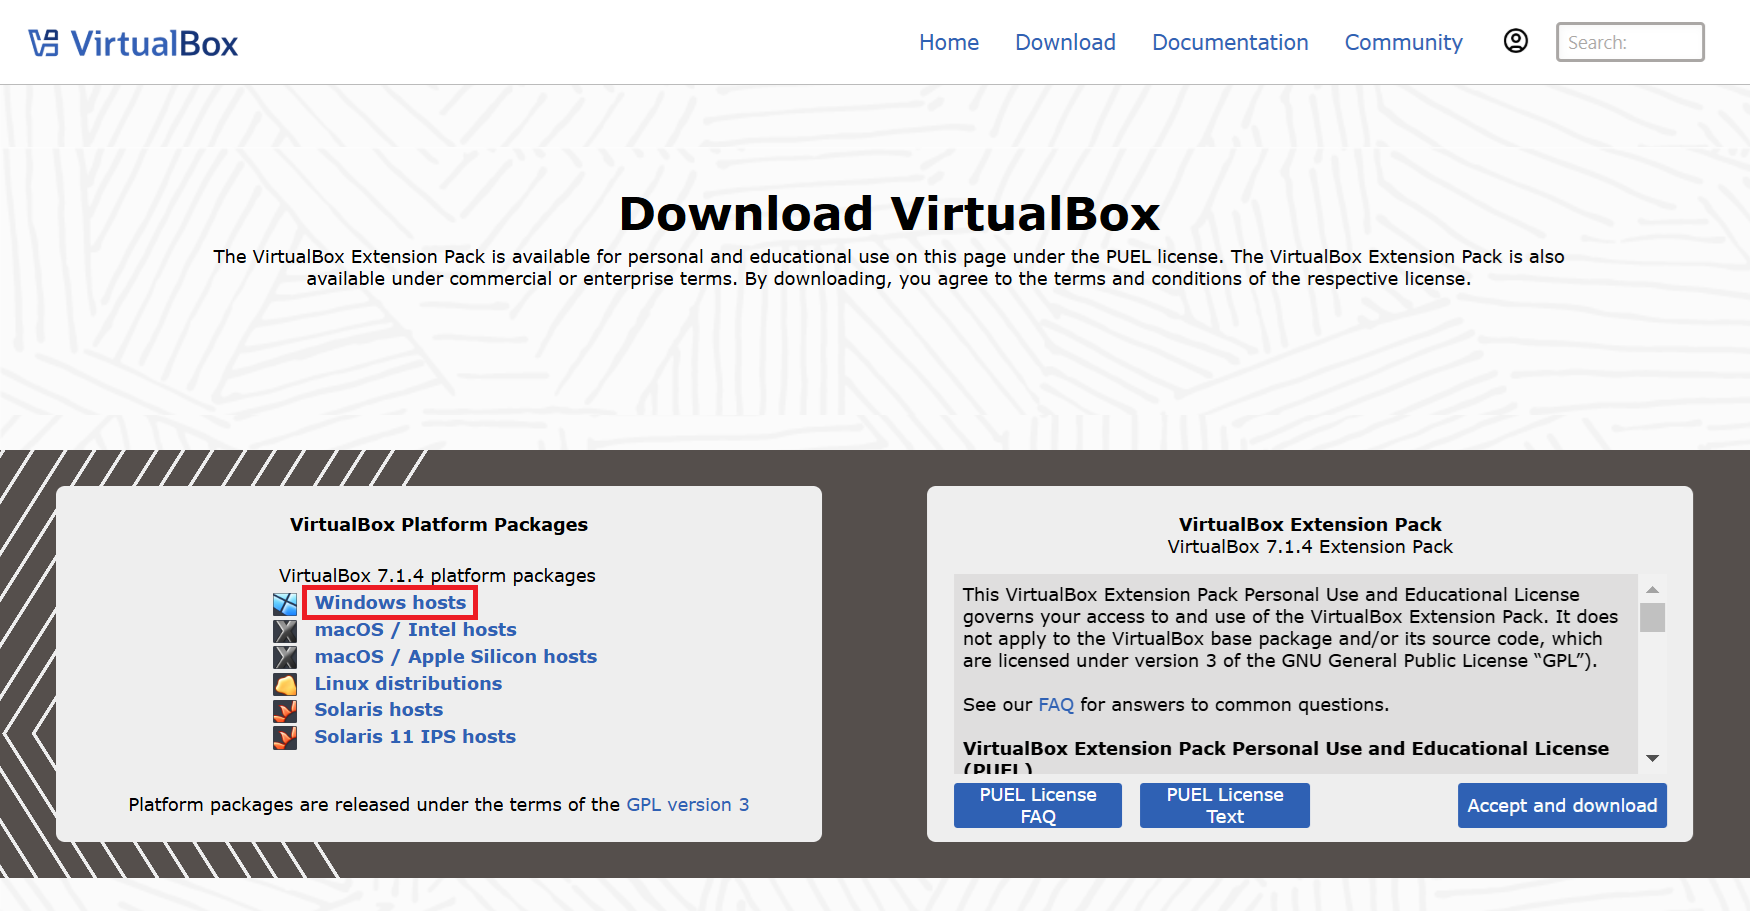
Task: Click the license text scrollbar up arrow
Action: 1653,589
